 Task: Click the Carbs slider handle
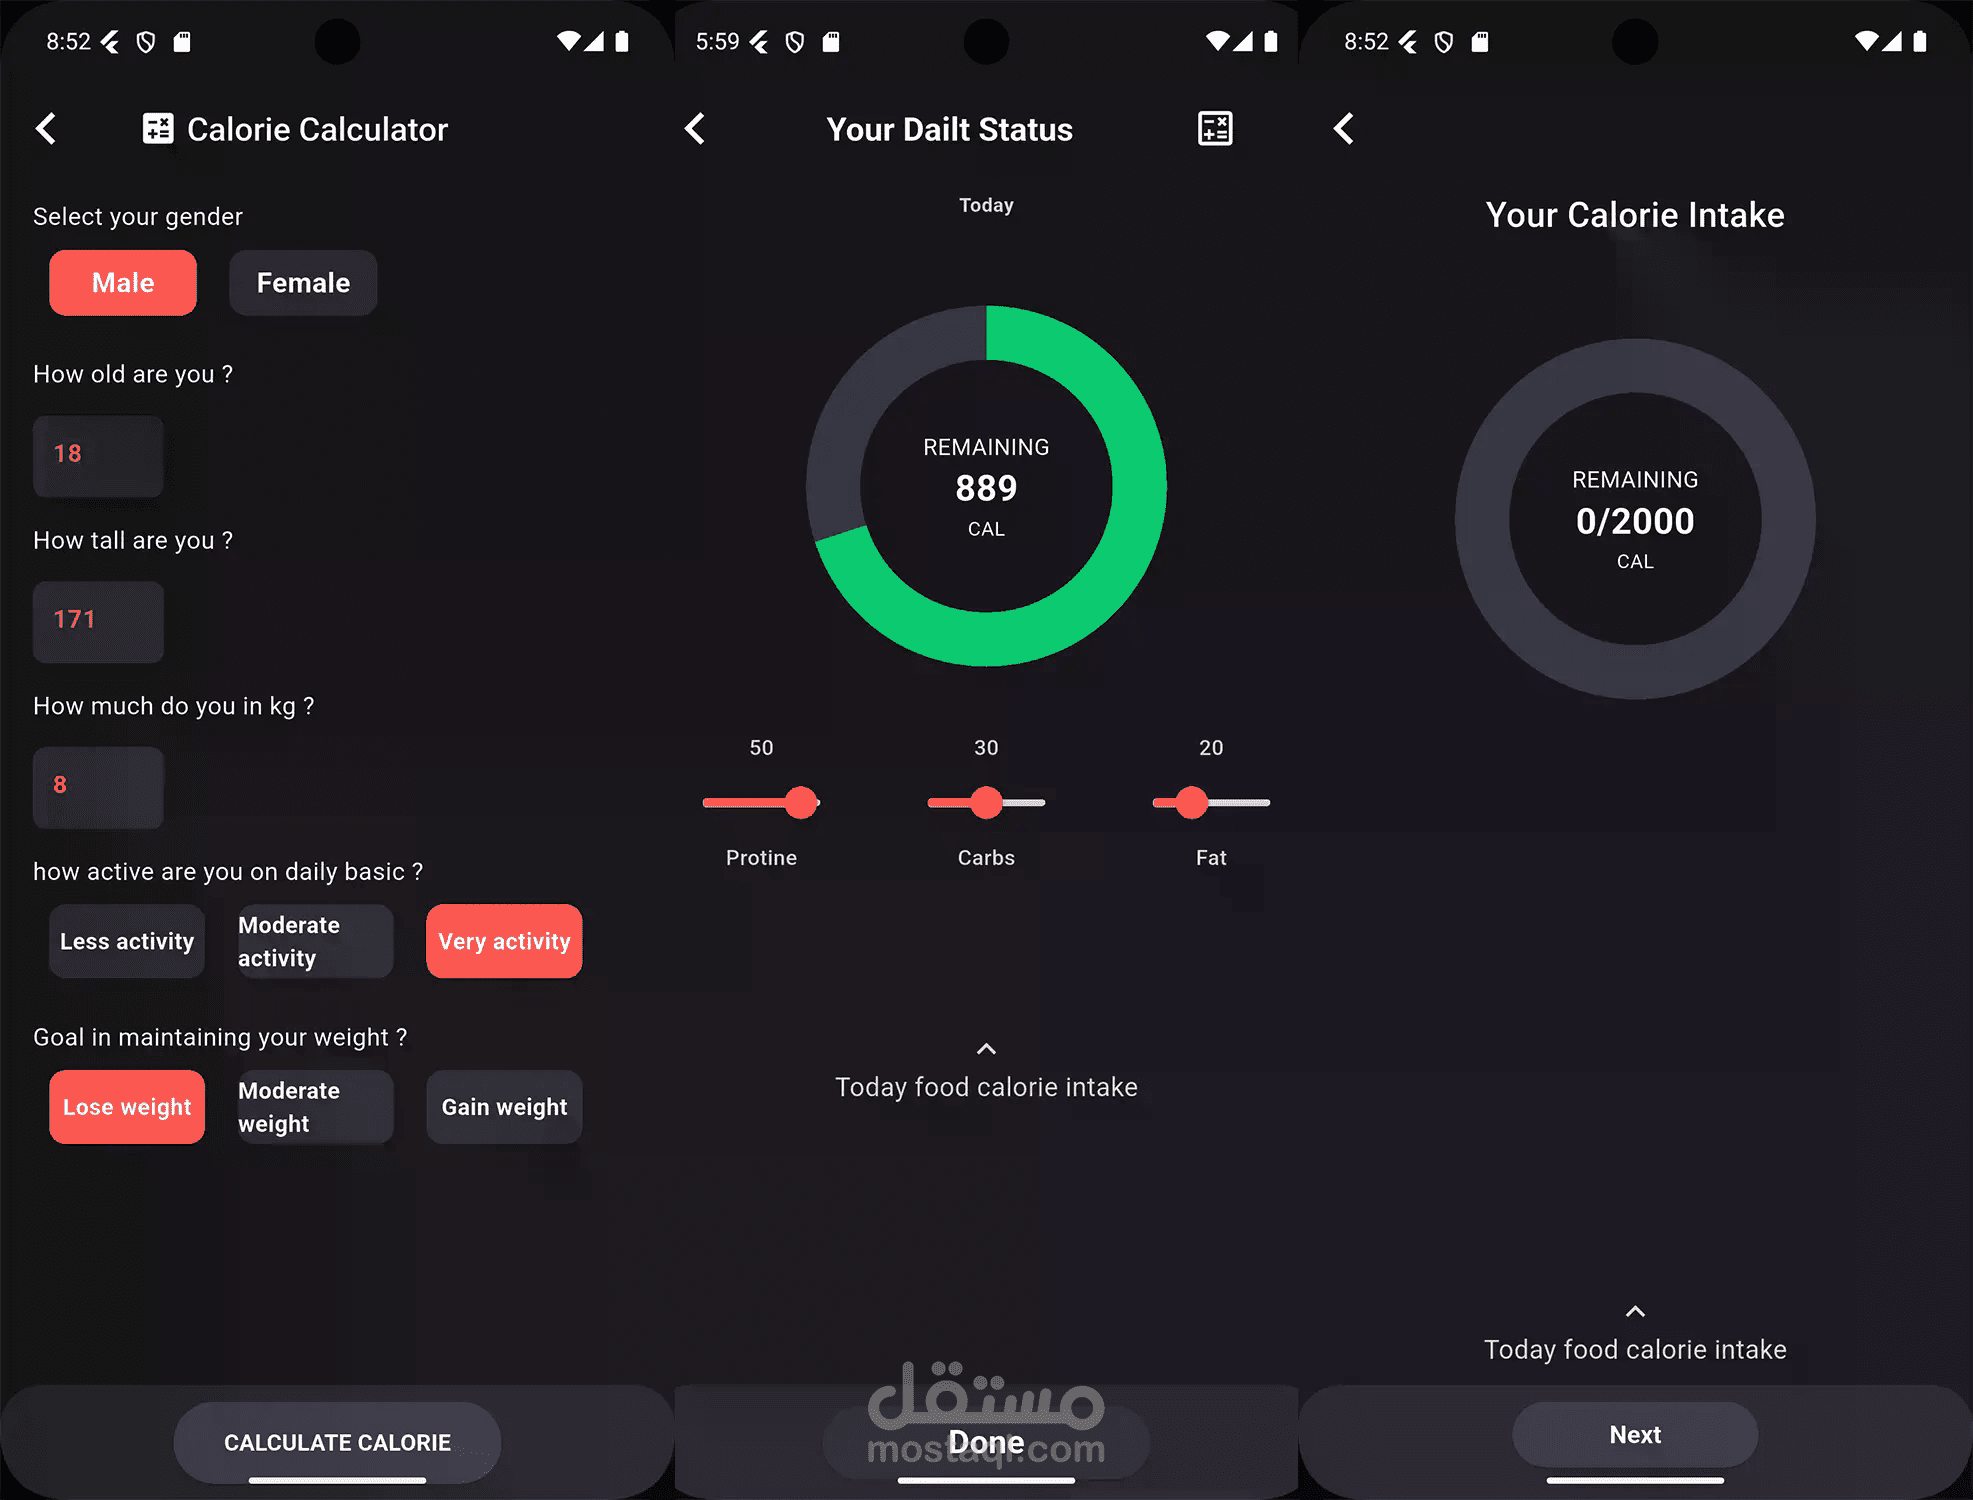(x=986, y=802)
